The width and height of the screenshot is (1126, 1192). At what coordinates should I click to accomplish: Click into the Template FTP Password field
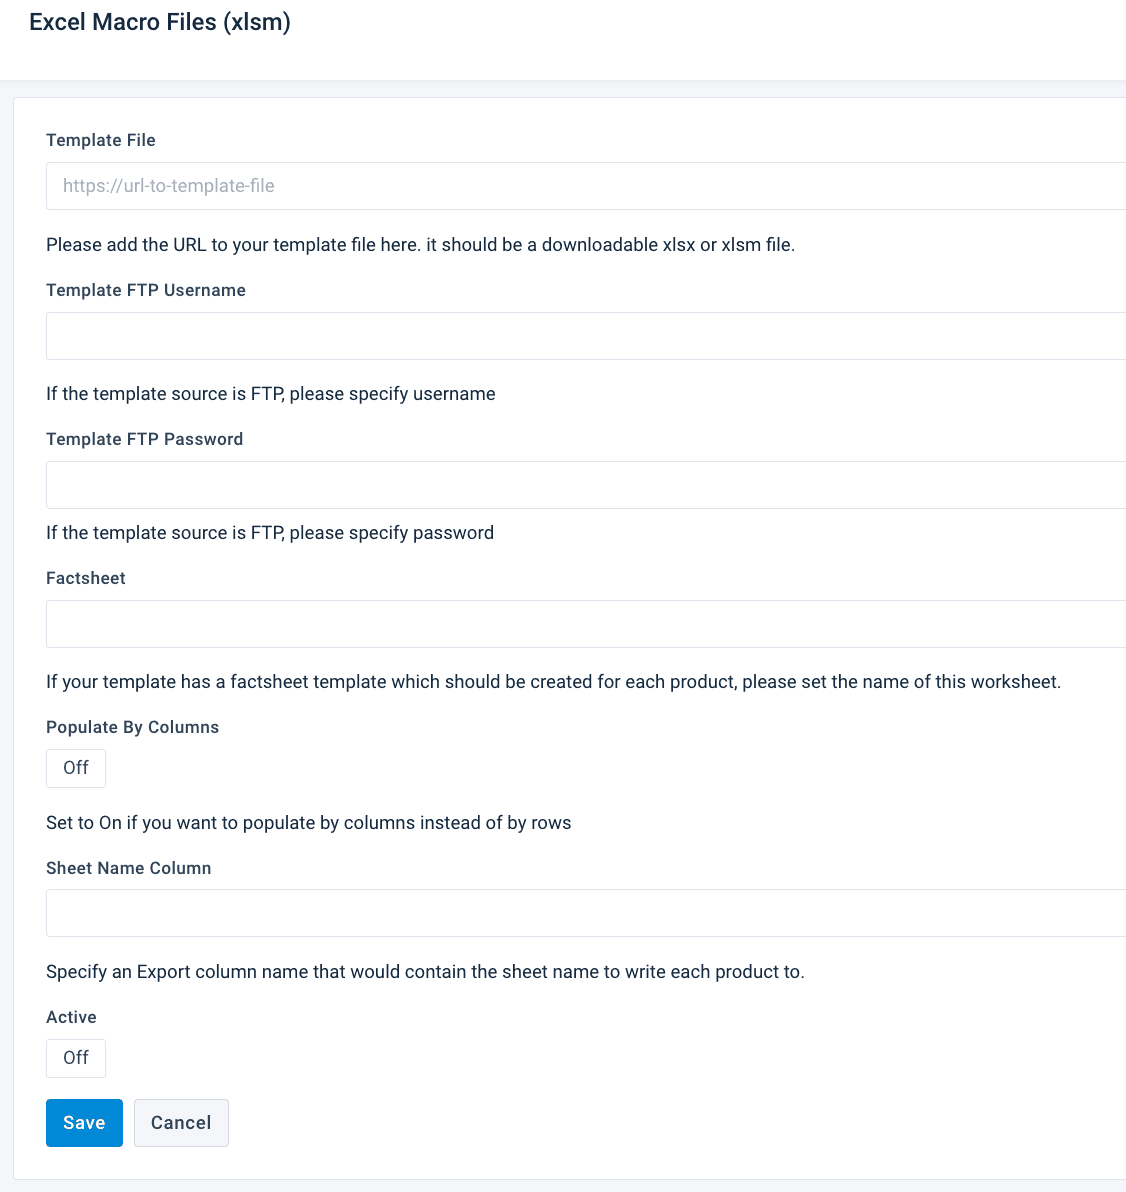(586, 485)
